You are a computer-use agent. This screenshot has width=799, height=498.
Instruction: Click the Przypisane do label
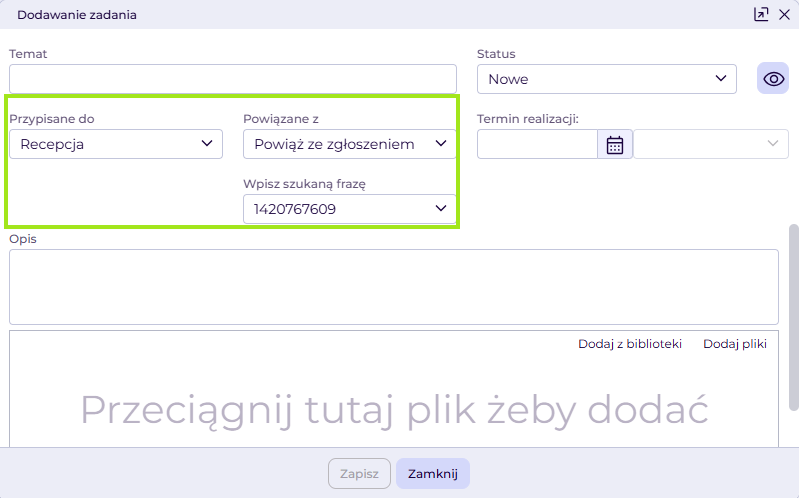pyautogui.click(x=52, y=119)
